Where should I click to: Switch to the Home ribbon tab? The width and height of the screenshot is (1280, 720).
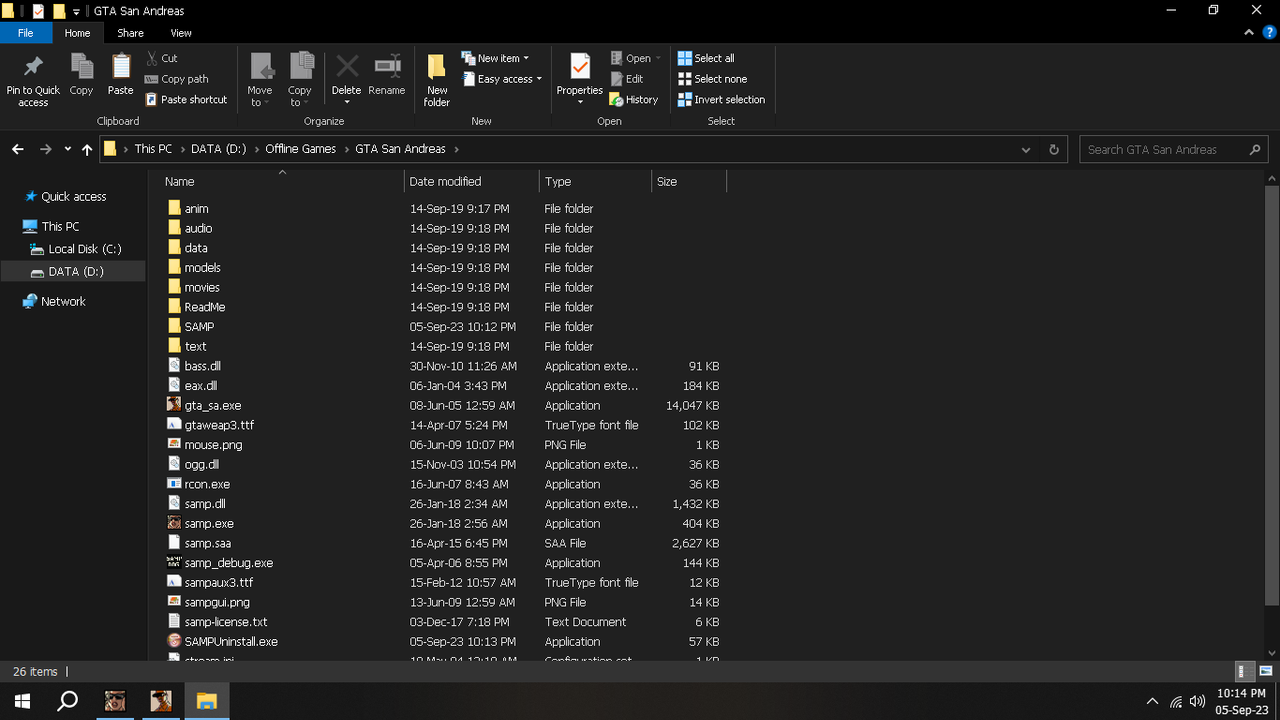pyautogui.click(x=77, y=33)
